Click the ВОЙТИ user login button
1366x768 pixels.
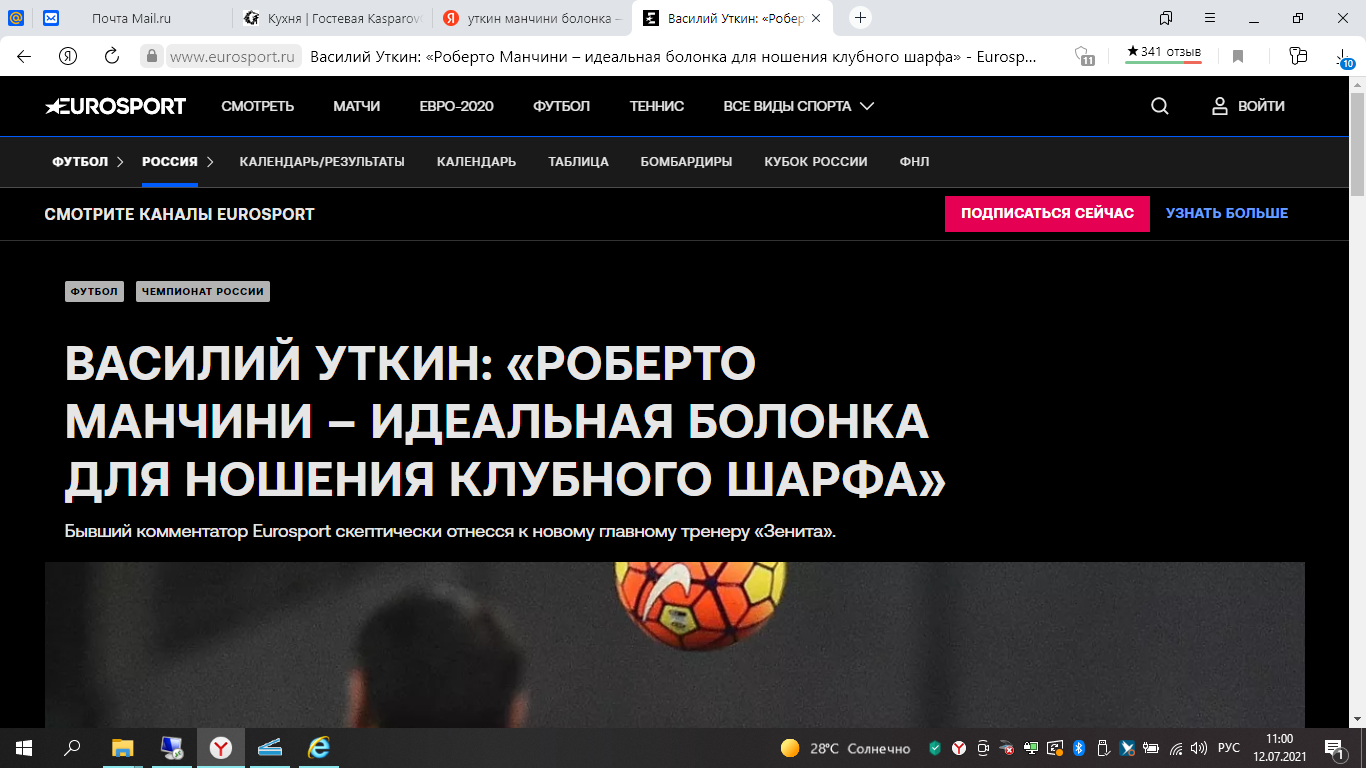click(1248, 106)
